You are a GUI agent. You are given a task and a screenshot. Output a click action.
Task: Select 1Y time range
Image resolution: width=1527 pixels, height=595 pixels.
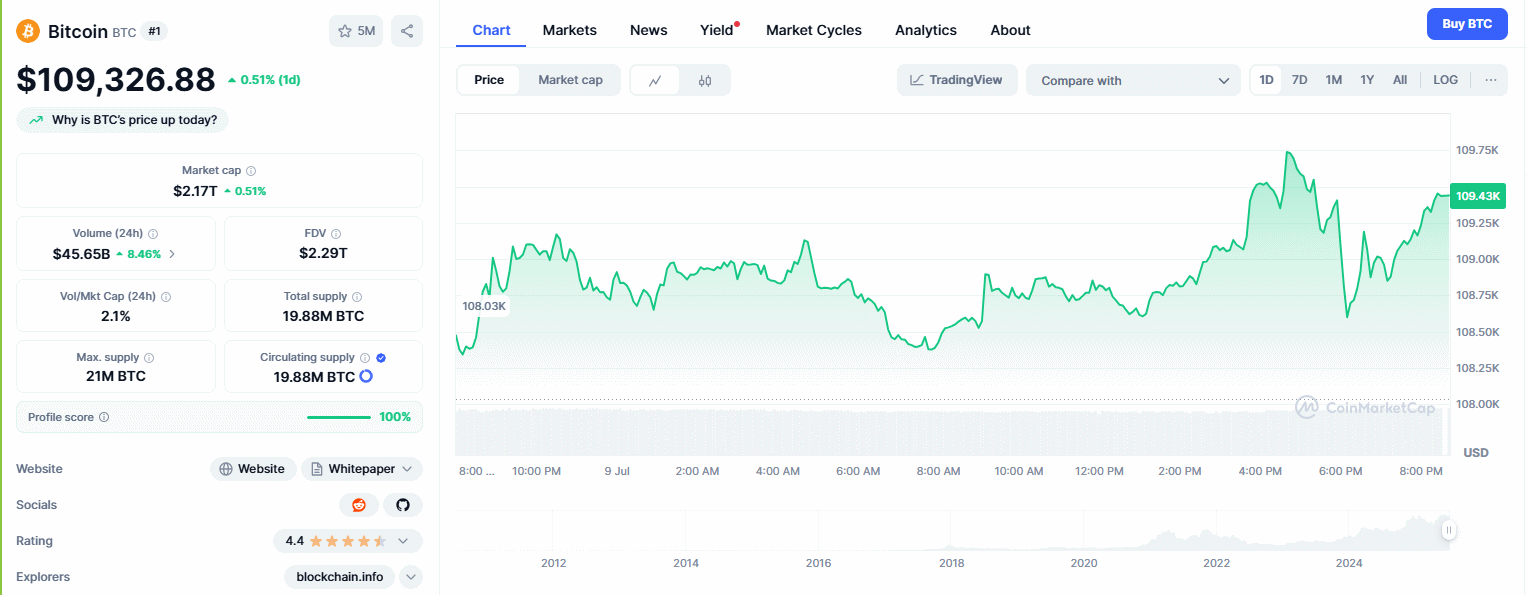[1367, 80]
